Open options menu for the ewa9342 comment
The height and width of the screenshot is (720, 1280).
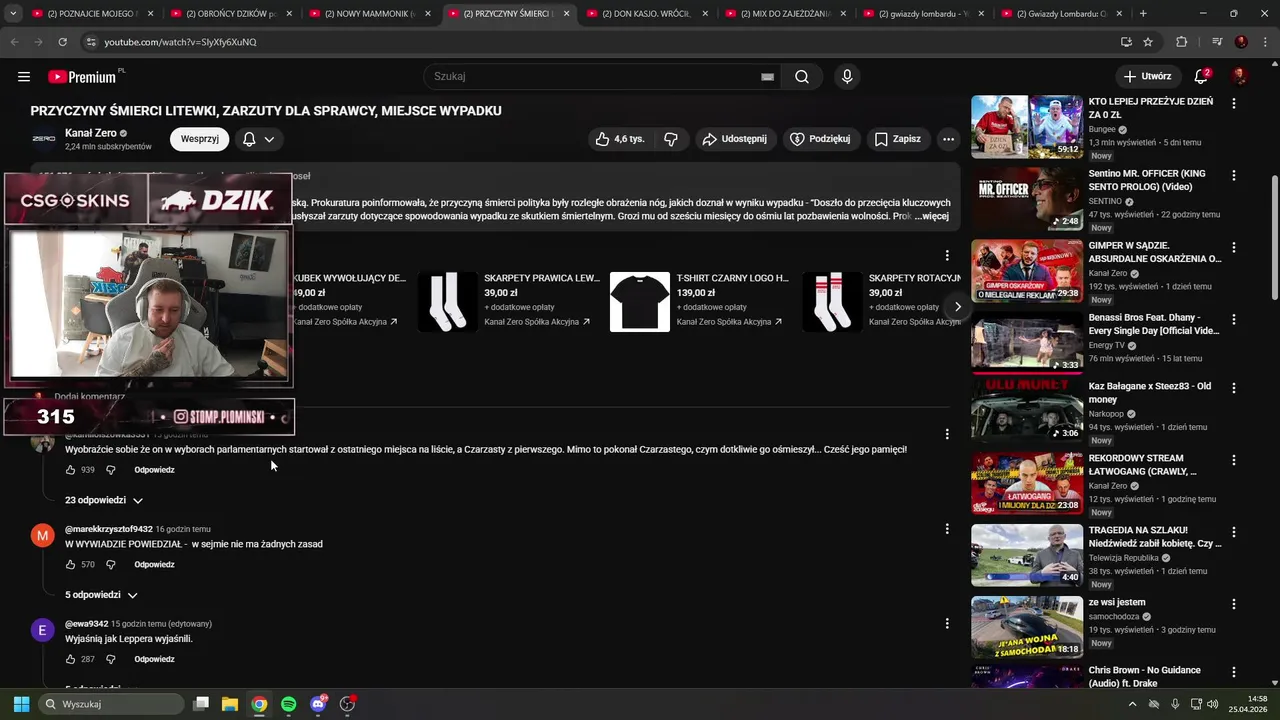947,624
